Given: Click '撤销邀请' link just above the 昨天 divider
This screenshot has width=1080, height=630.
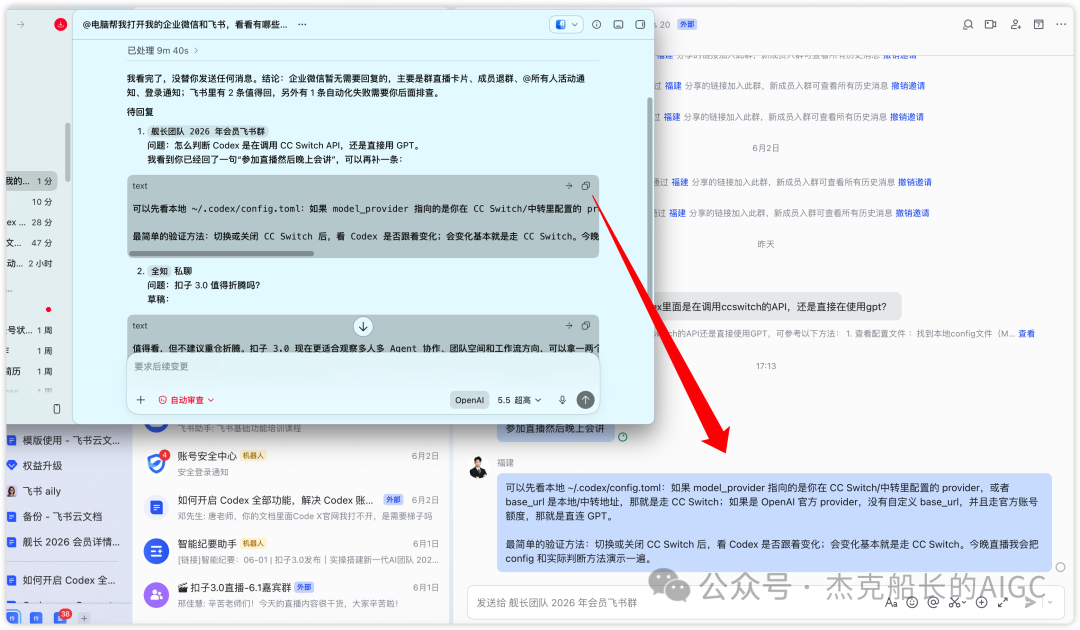Looking at the screenshot, I should (x=912, y=213).
